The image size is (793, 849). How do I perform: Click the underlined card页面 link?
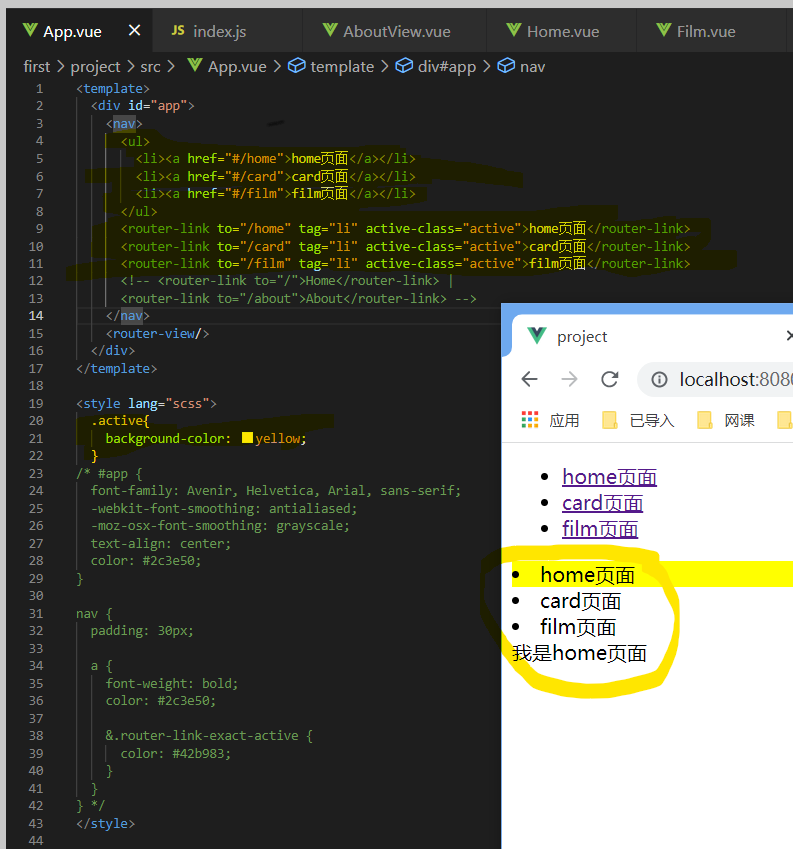(x=602, y=503)
